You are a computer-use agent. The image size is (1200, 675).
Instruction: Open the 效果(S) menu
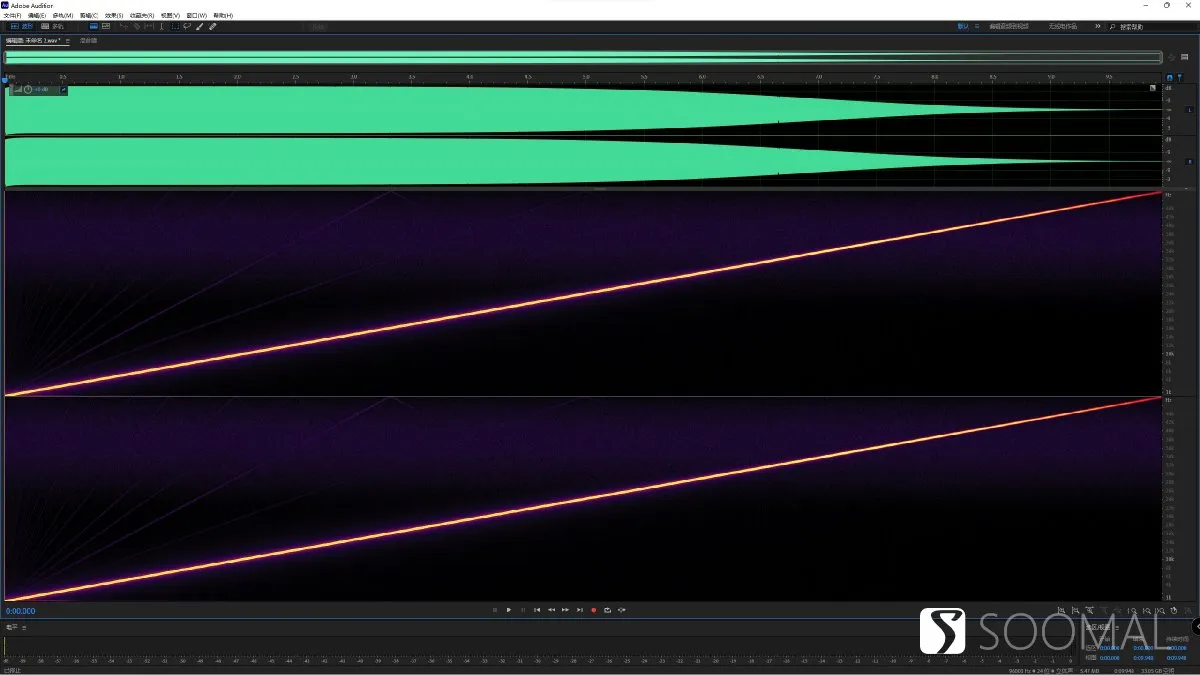click(112, 15)
